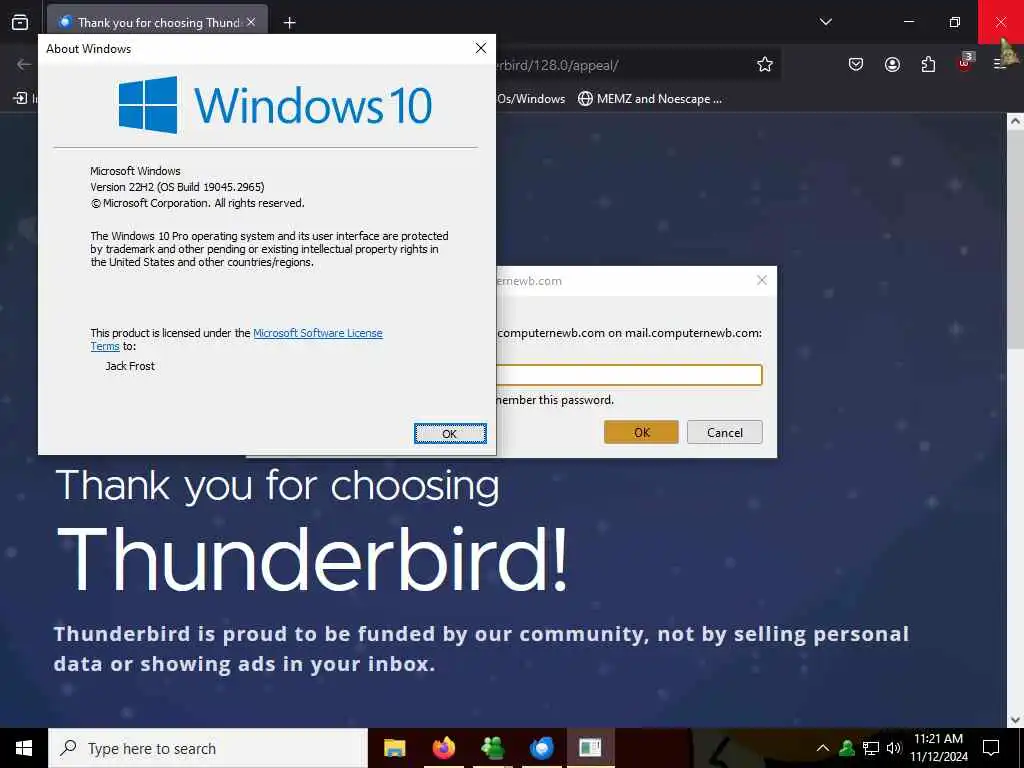Viewport: 1024px width, 768px height.
Task: Click the page scrollbar up arrow
Action: (1015, 121)
